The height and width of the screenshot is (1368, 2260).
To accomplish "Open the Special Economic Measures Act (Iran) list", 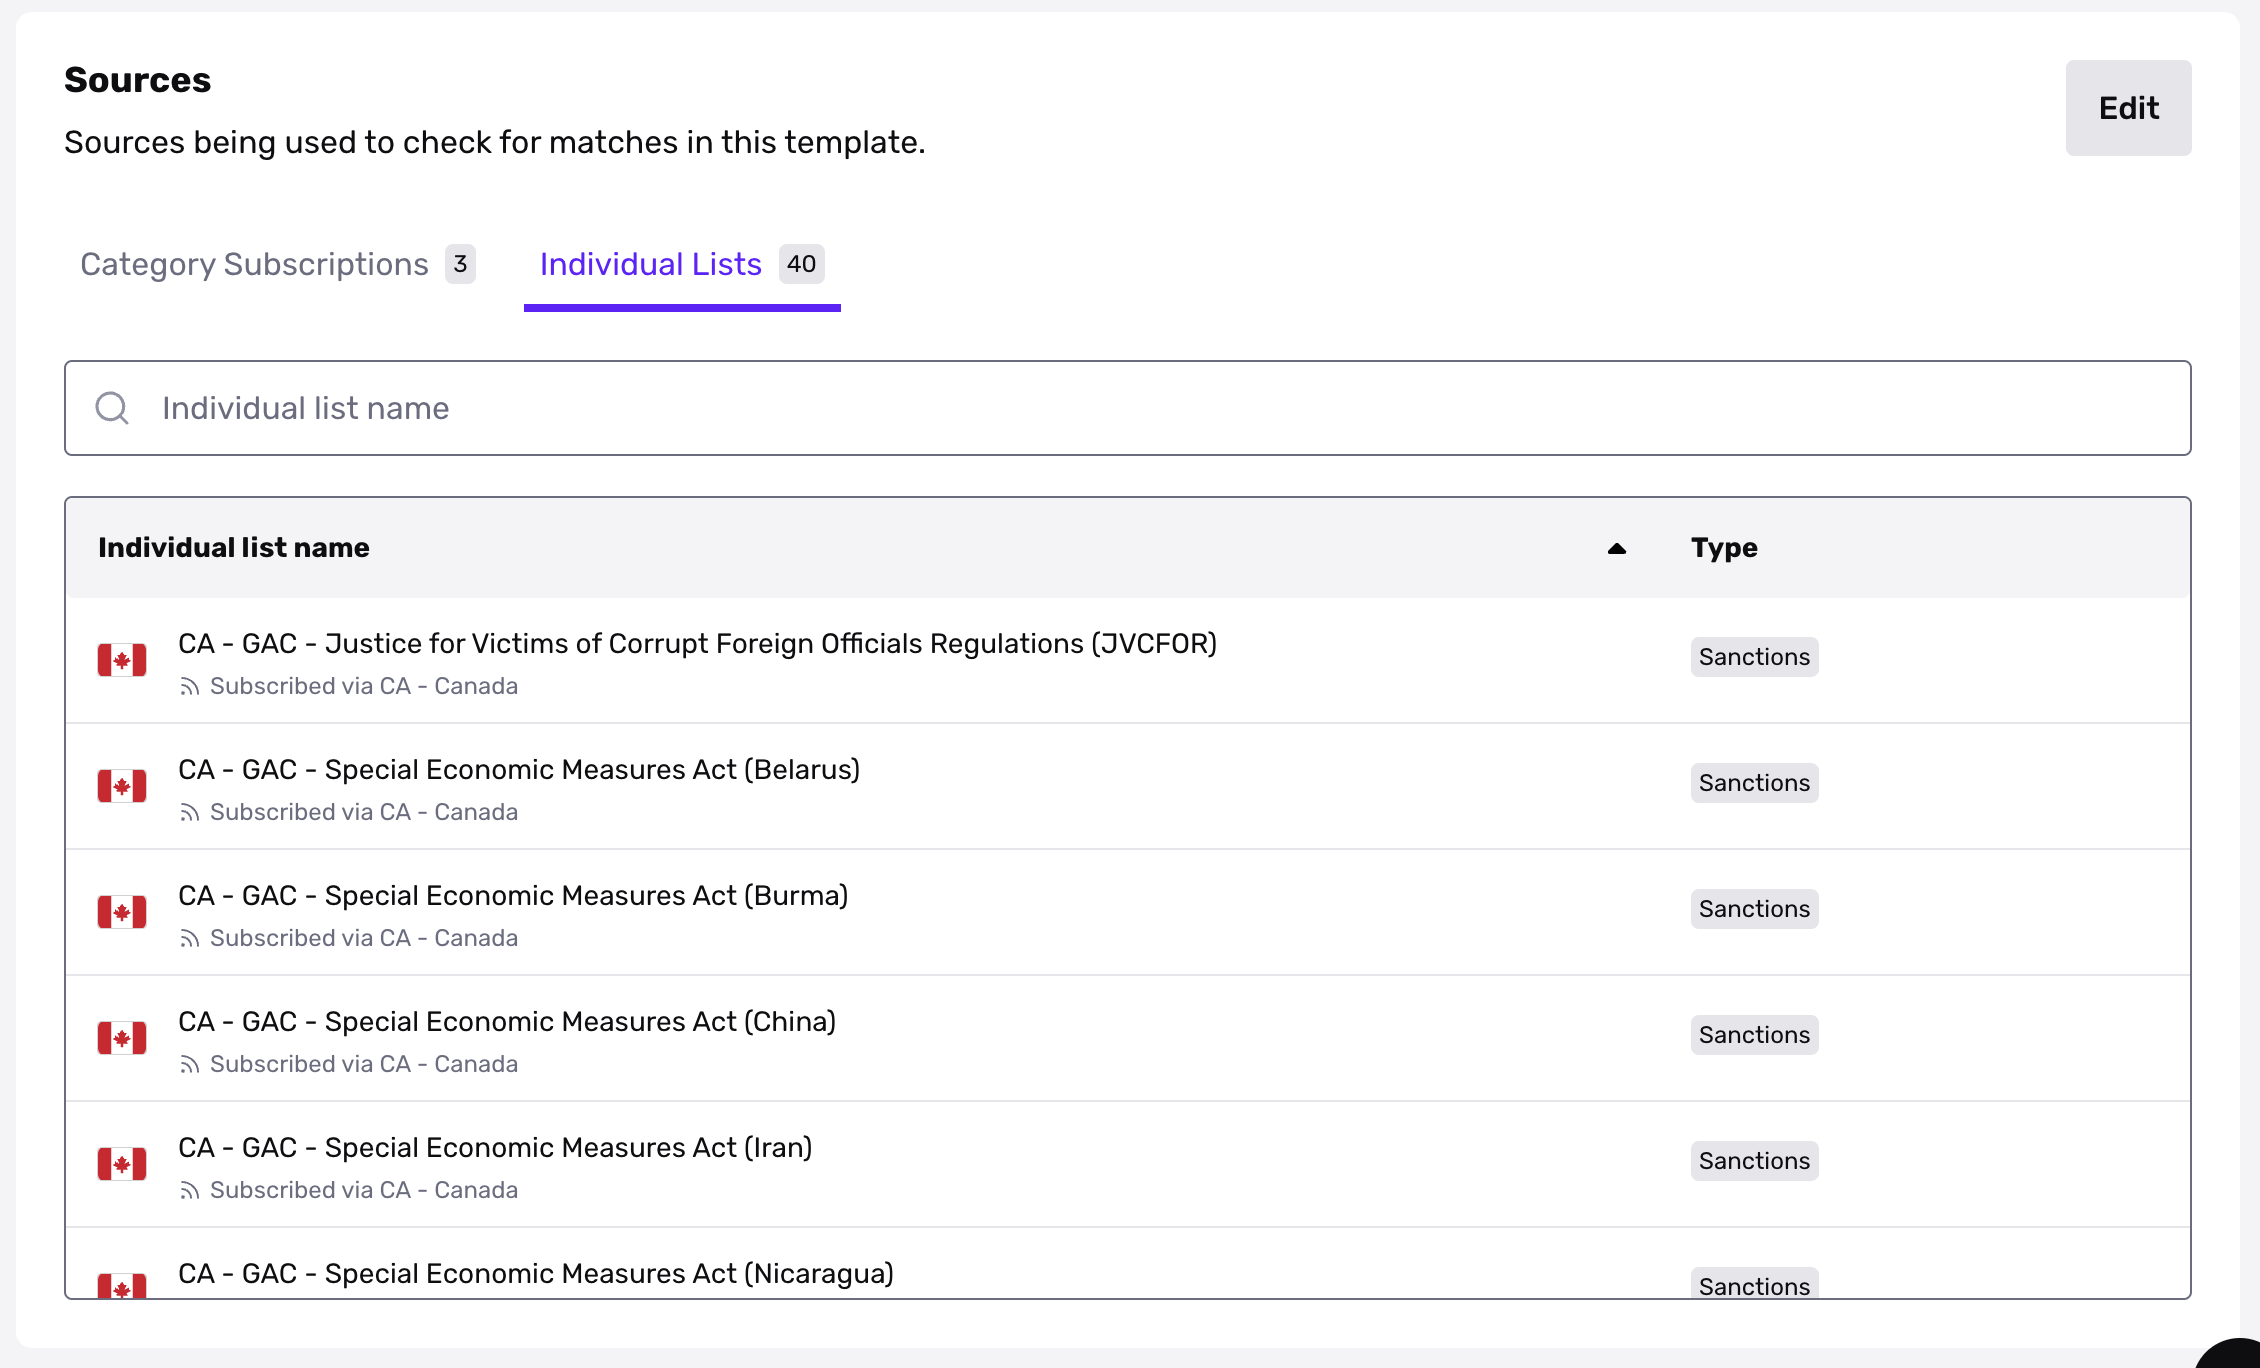I will tap(495, 1148).
